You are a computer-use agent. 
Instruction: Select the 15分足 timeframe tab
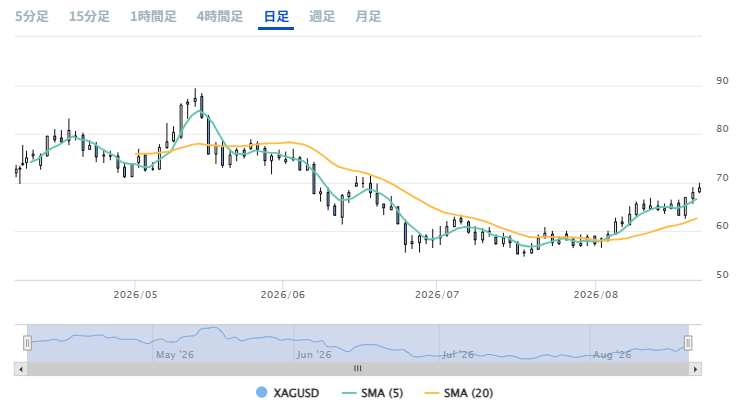tap(89, 17)
